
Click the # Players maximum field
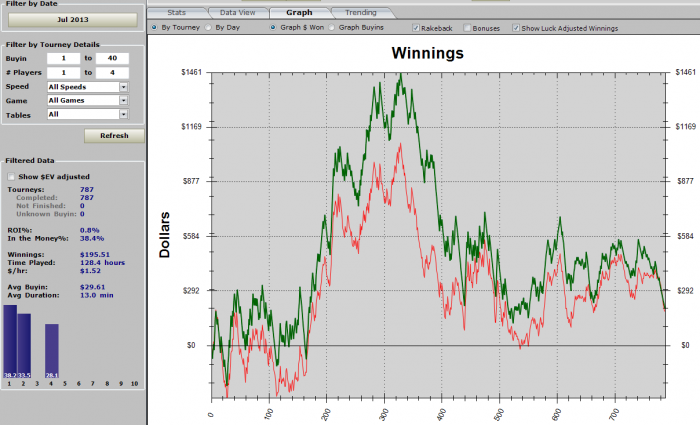(112, 73)
